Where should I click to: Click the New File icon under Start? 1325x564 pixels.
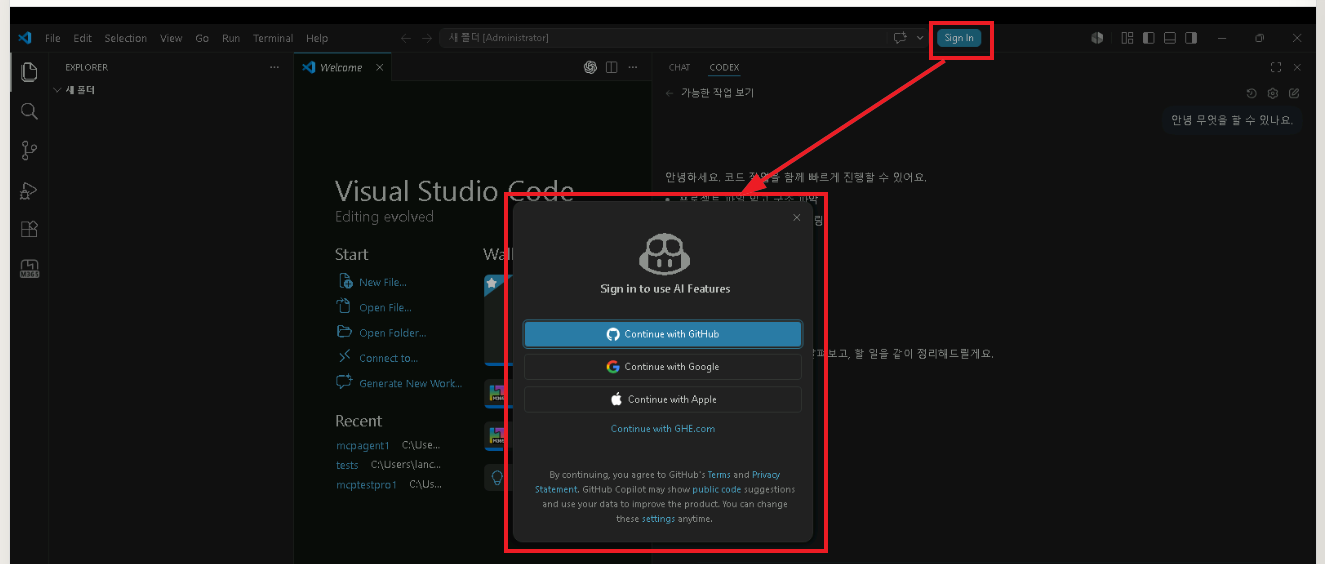[x=345, y=282]
